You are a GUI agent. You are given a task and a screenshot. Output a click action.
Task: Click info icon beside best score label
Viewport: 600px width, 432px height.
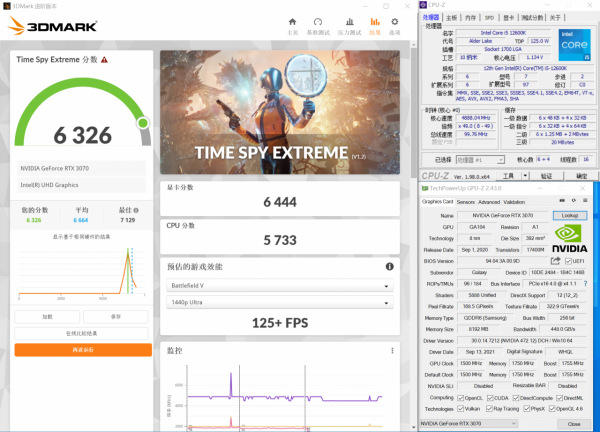coord(136,210)
